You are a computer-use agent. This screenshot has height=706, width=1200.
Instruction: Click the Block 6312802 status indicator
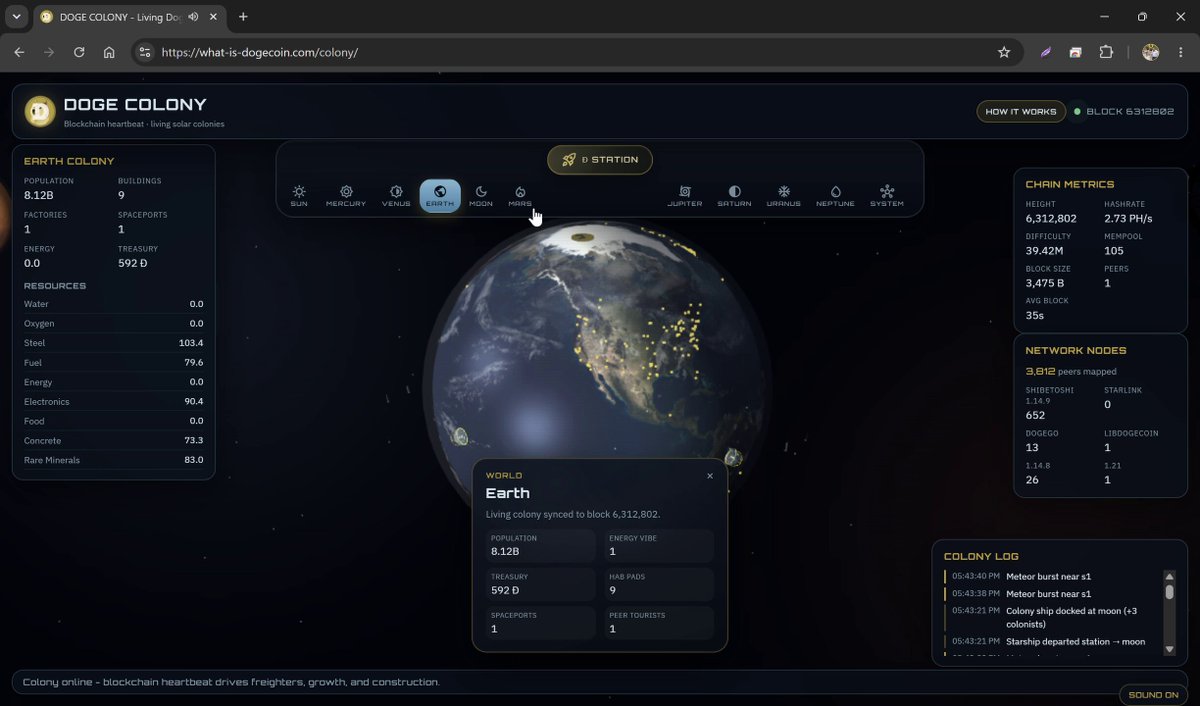[x=1124, y=111]
